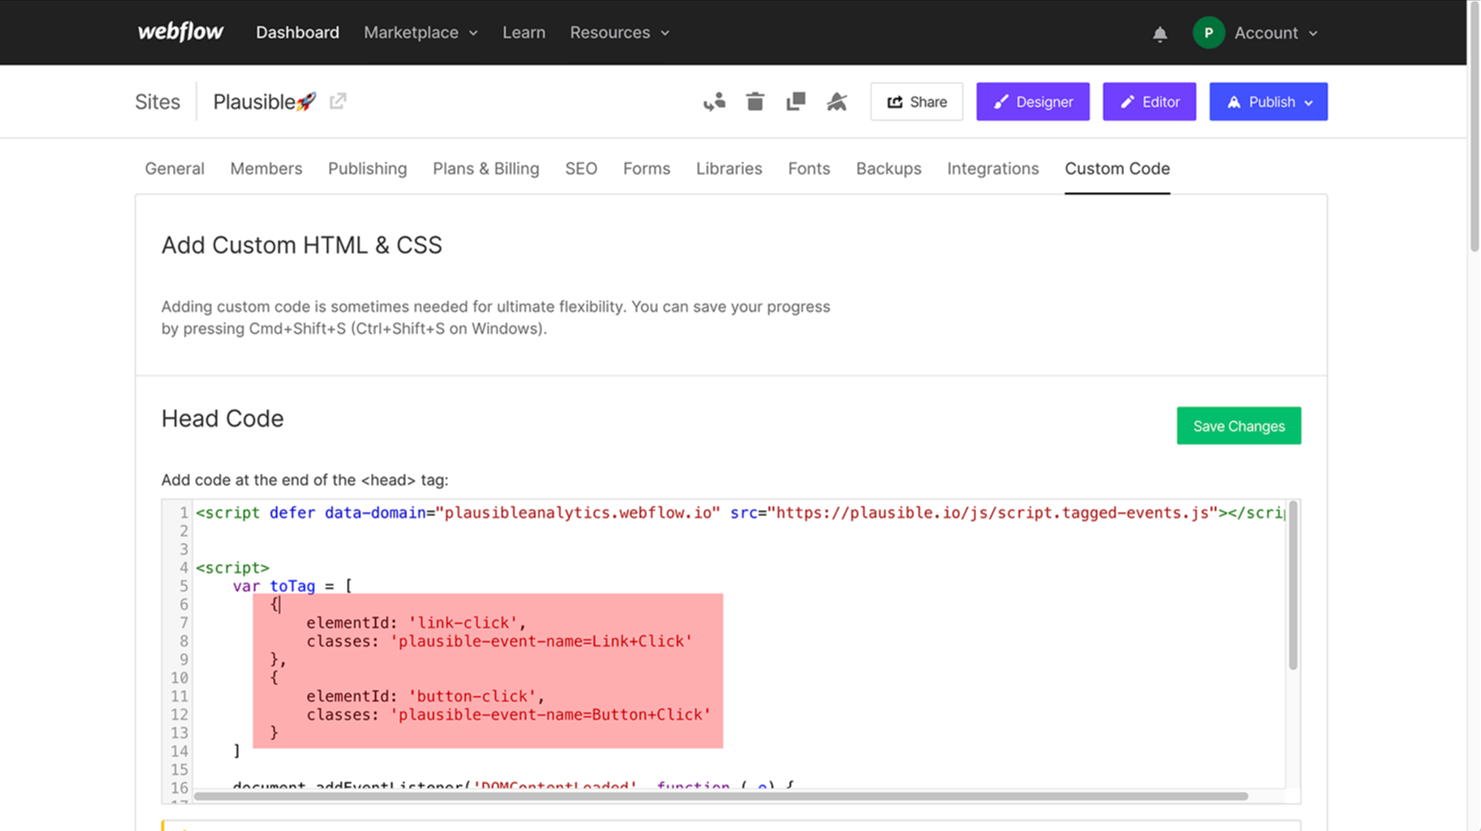The height and width of the screenshot is (831, 1481).
Task: Open the Designer button
Action: pyautogui.click(x=1033, y=102)
